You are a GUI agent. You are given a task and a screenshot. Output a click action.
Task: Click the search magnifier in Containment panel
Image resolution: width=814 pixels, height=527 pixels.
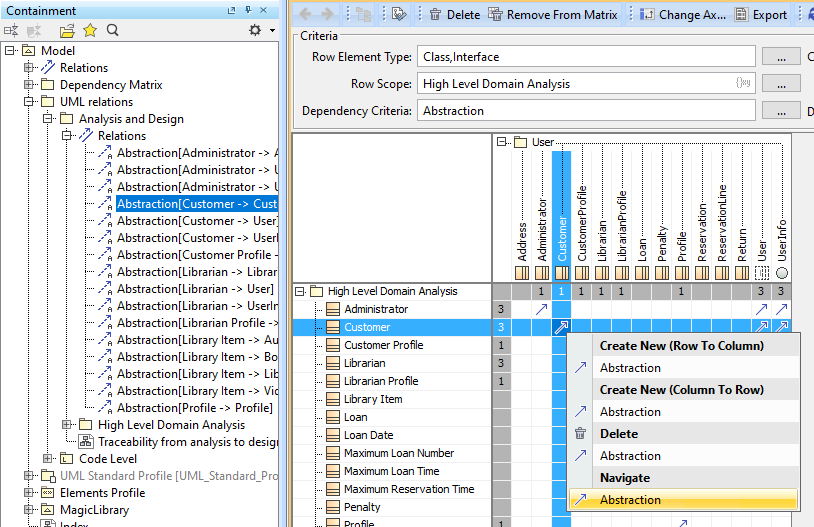(x=112, y=30)
